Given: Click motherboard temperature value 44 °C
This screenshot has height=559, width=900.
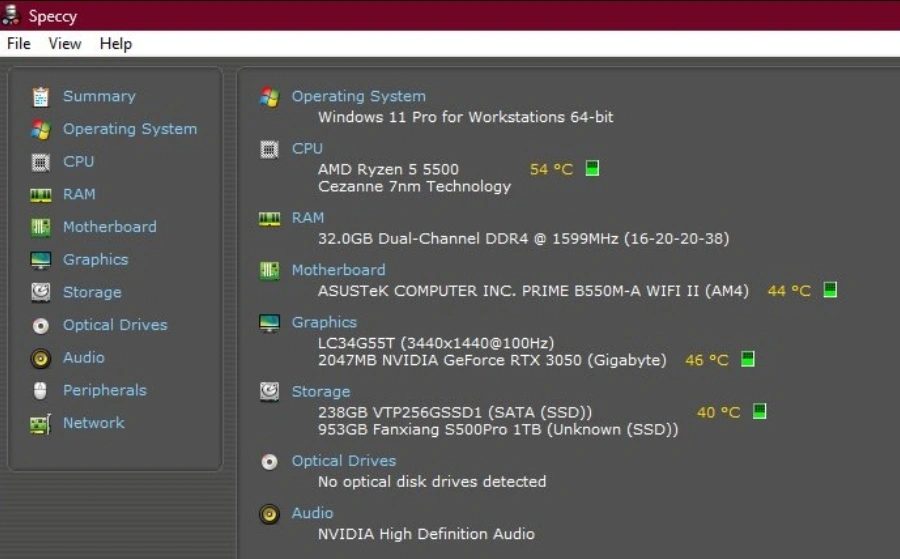Looking at the screenshot, I should pos(789,291).
